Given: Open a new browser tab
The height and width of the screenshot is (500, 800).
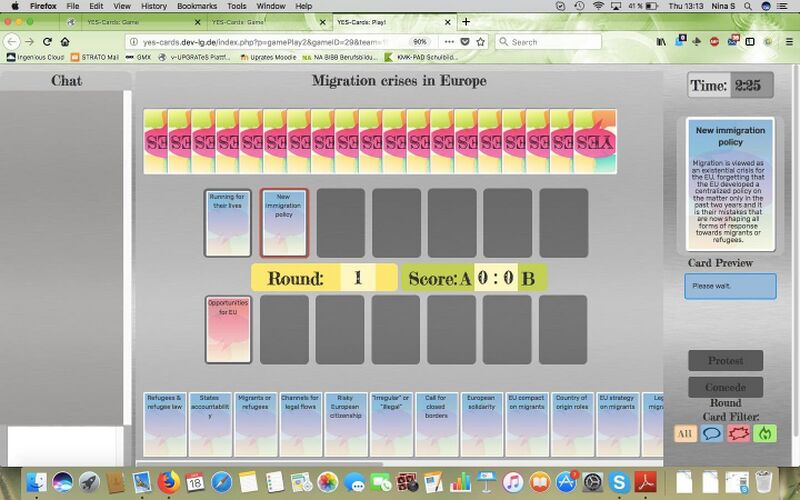Looking at the screenshot, I should pyautogui.click(x=466, y=22).
